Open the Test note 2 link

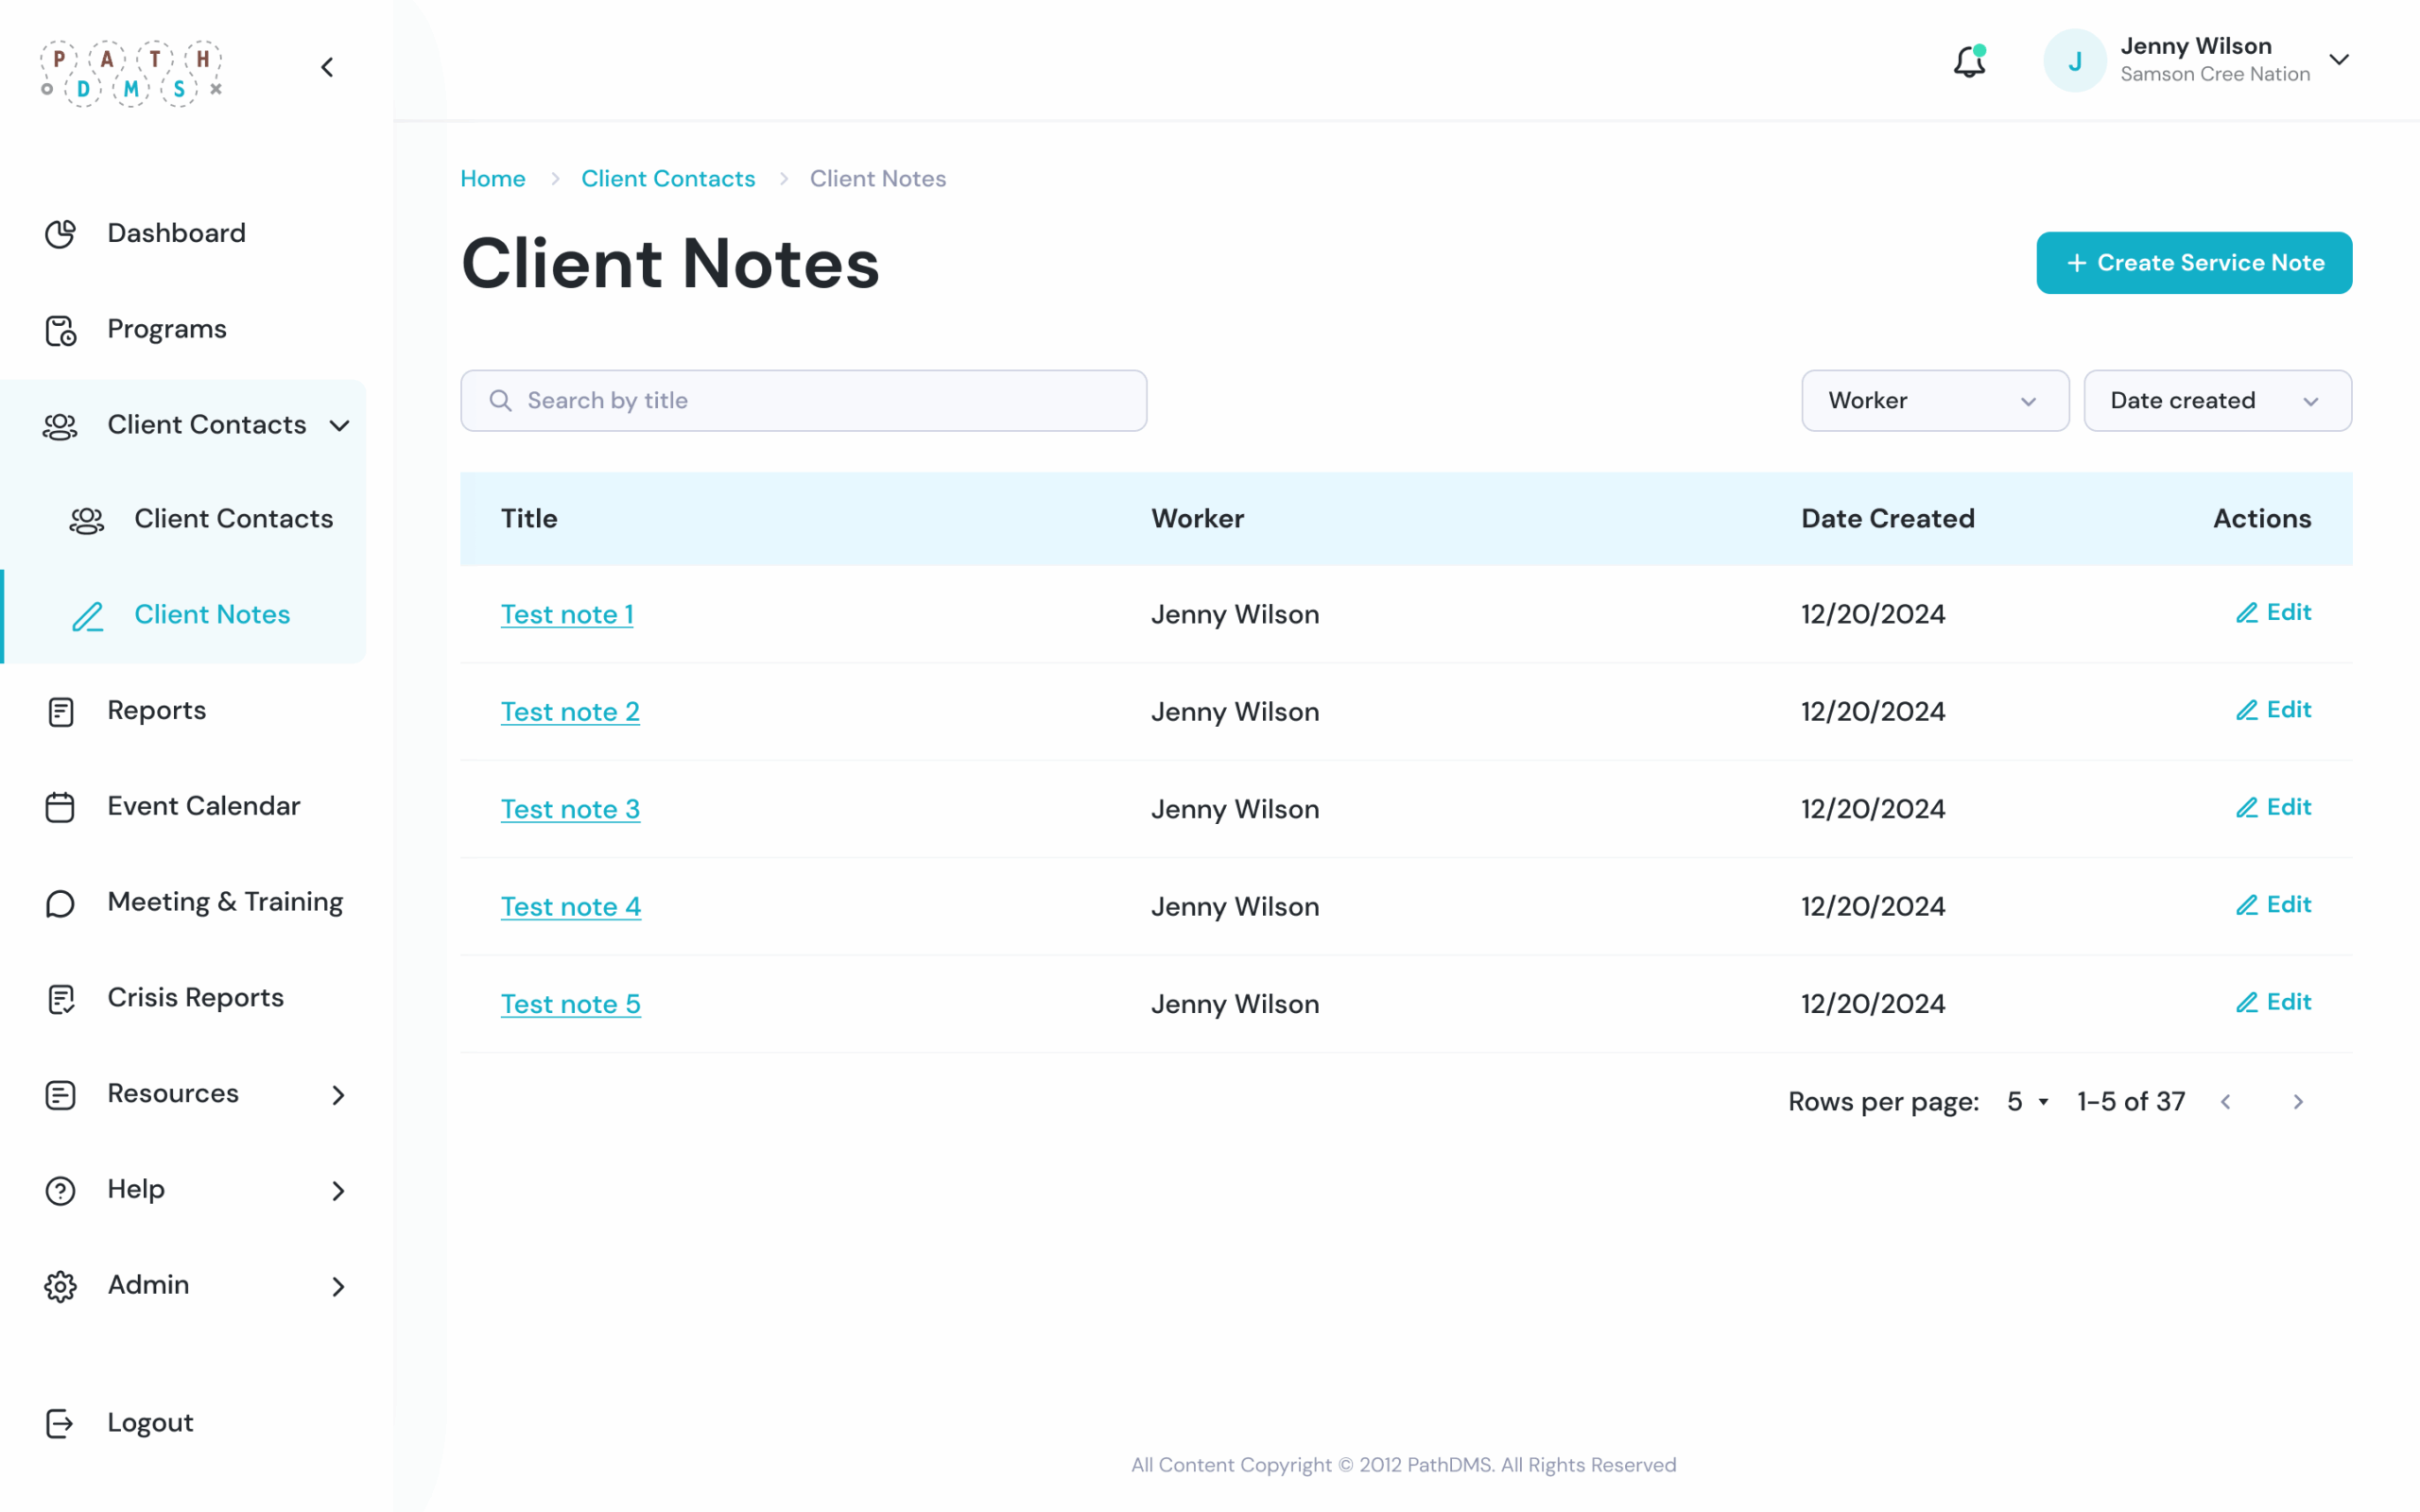(x=570, y=712)
